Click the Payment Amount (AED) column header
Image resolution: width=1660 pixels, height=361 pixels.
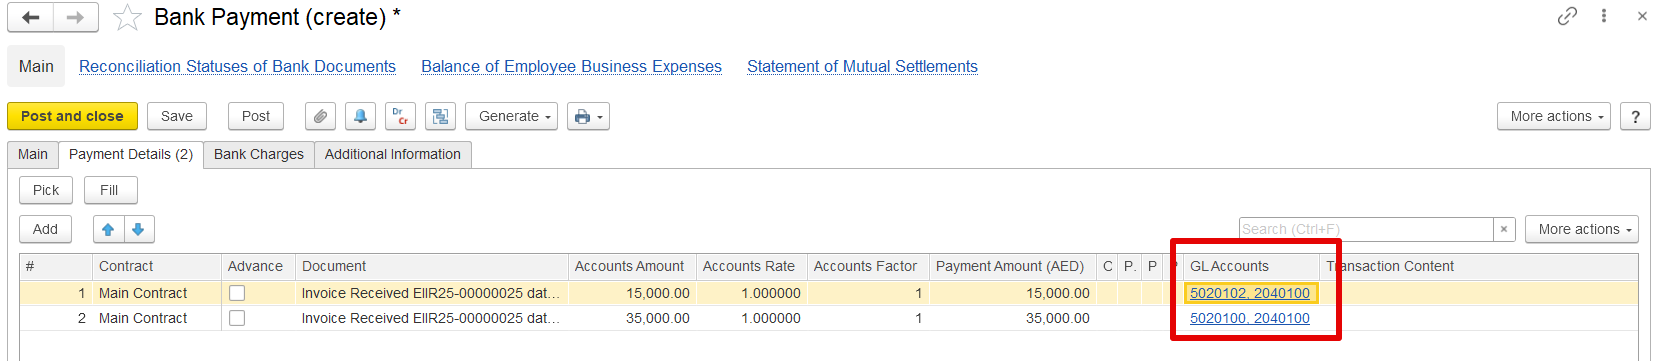click(x=1013, y=266)
